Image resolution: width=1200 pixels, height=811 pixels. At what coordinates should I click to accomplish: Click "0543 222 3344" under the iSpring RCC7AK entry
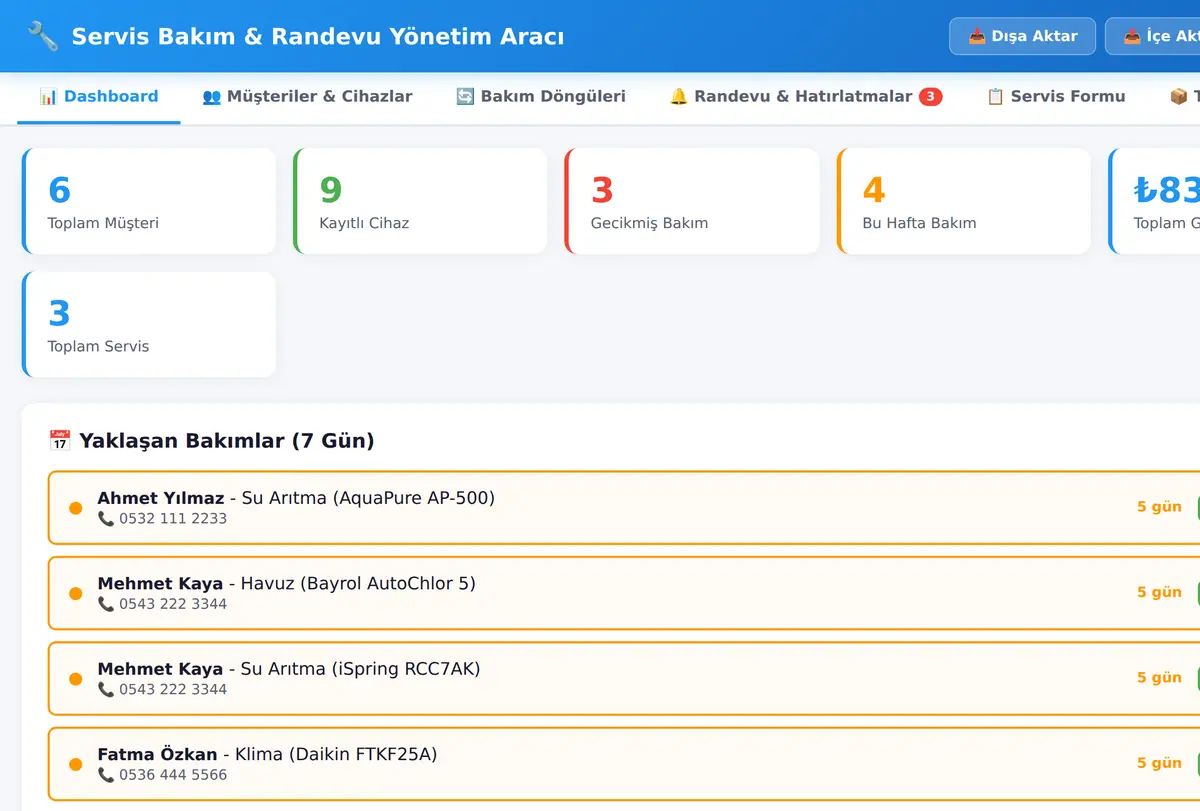173,689
